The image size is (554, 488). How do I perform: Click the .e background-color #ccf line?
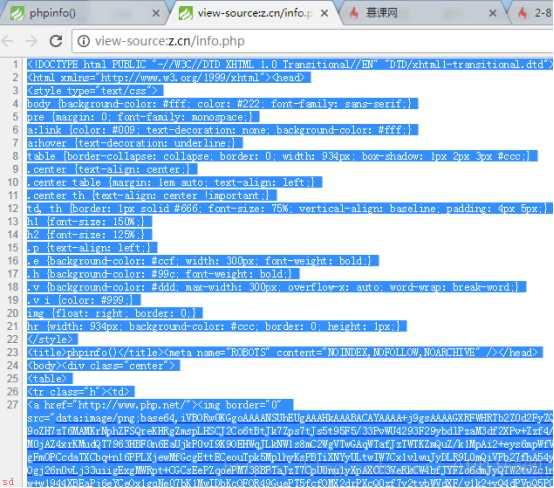pos(203,260)
